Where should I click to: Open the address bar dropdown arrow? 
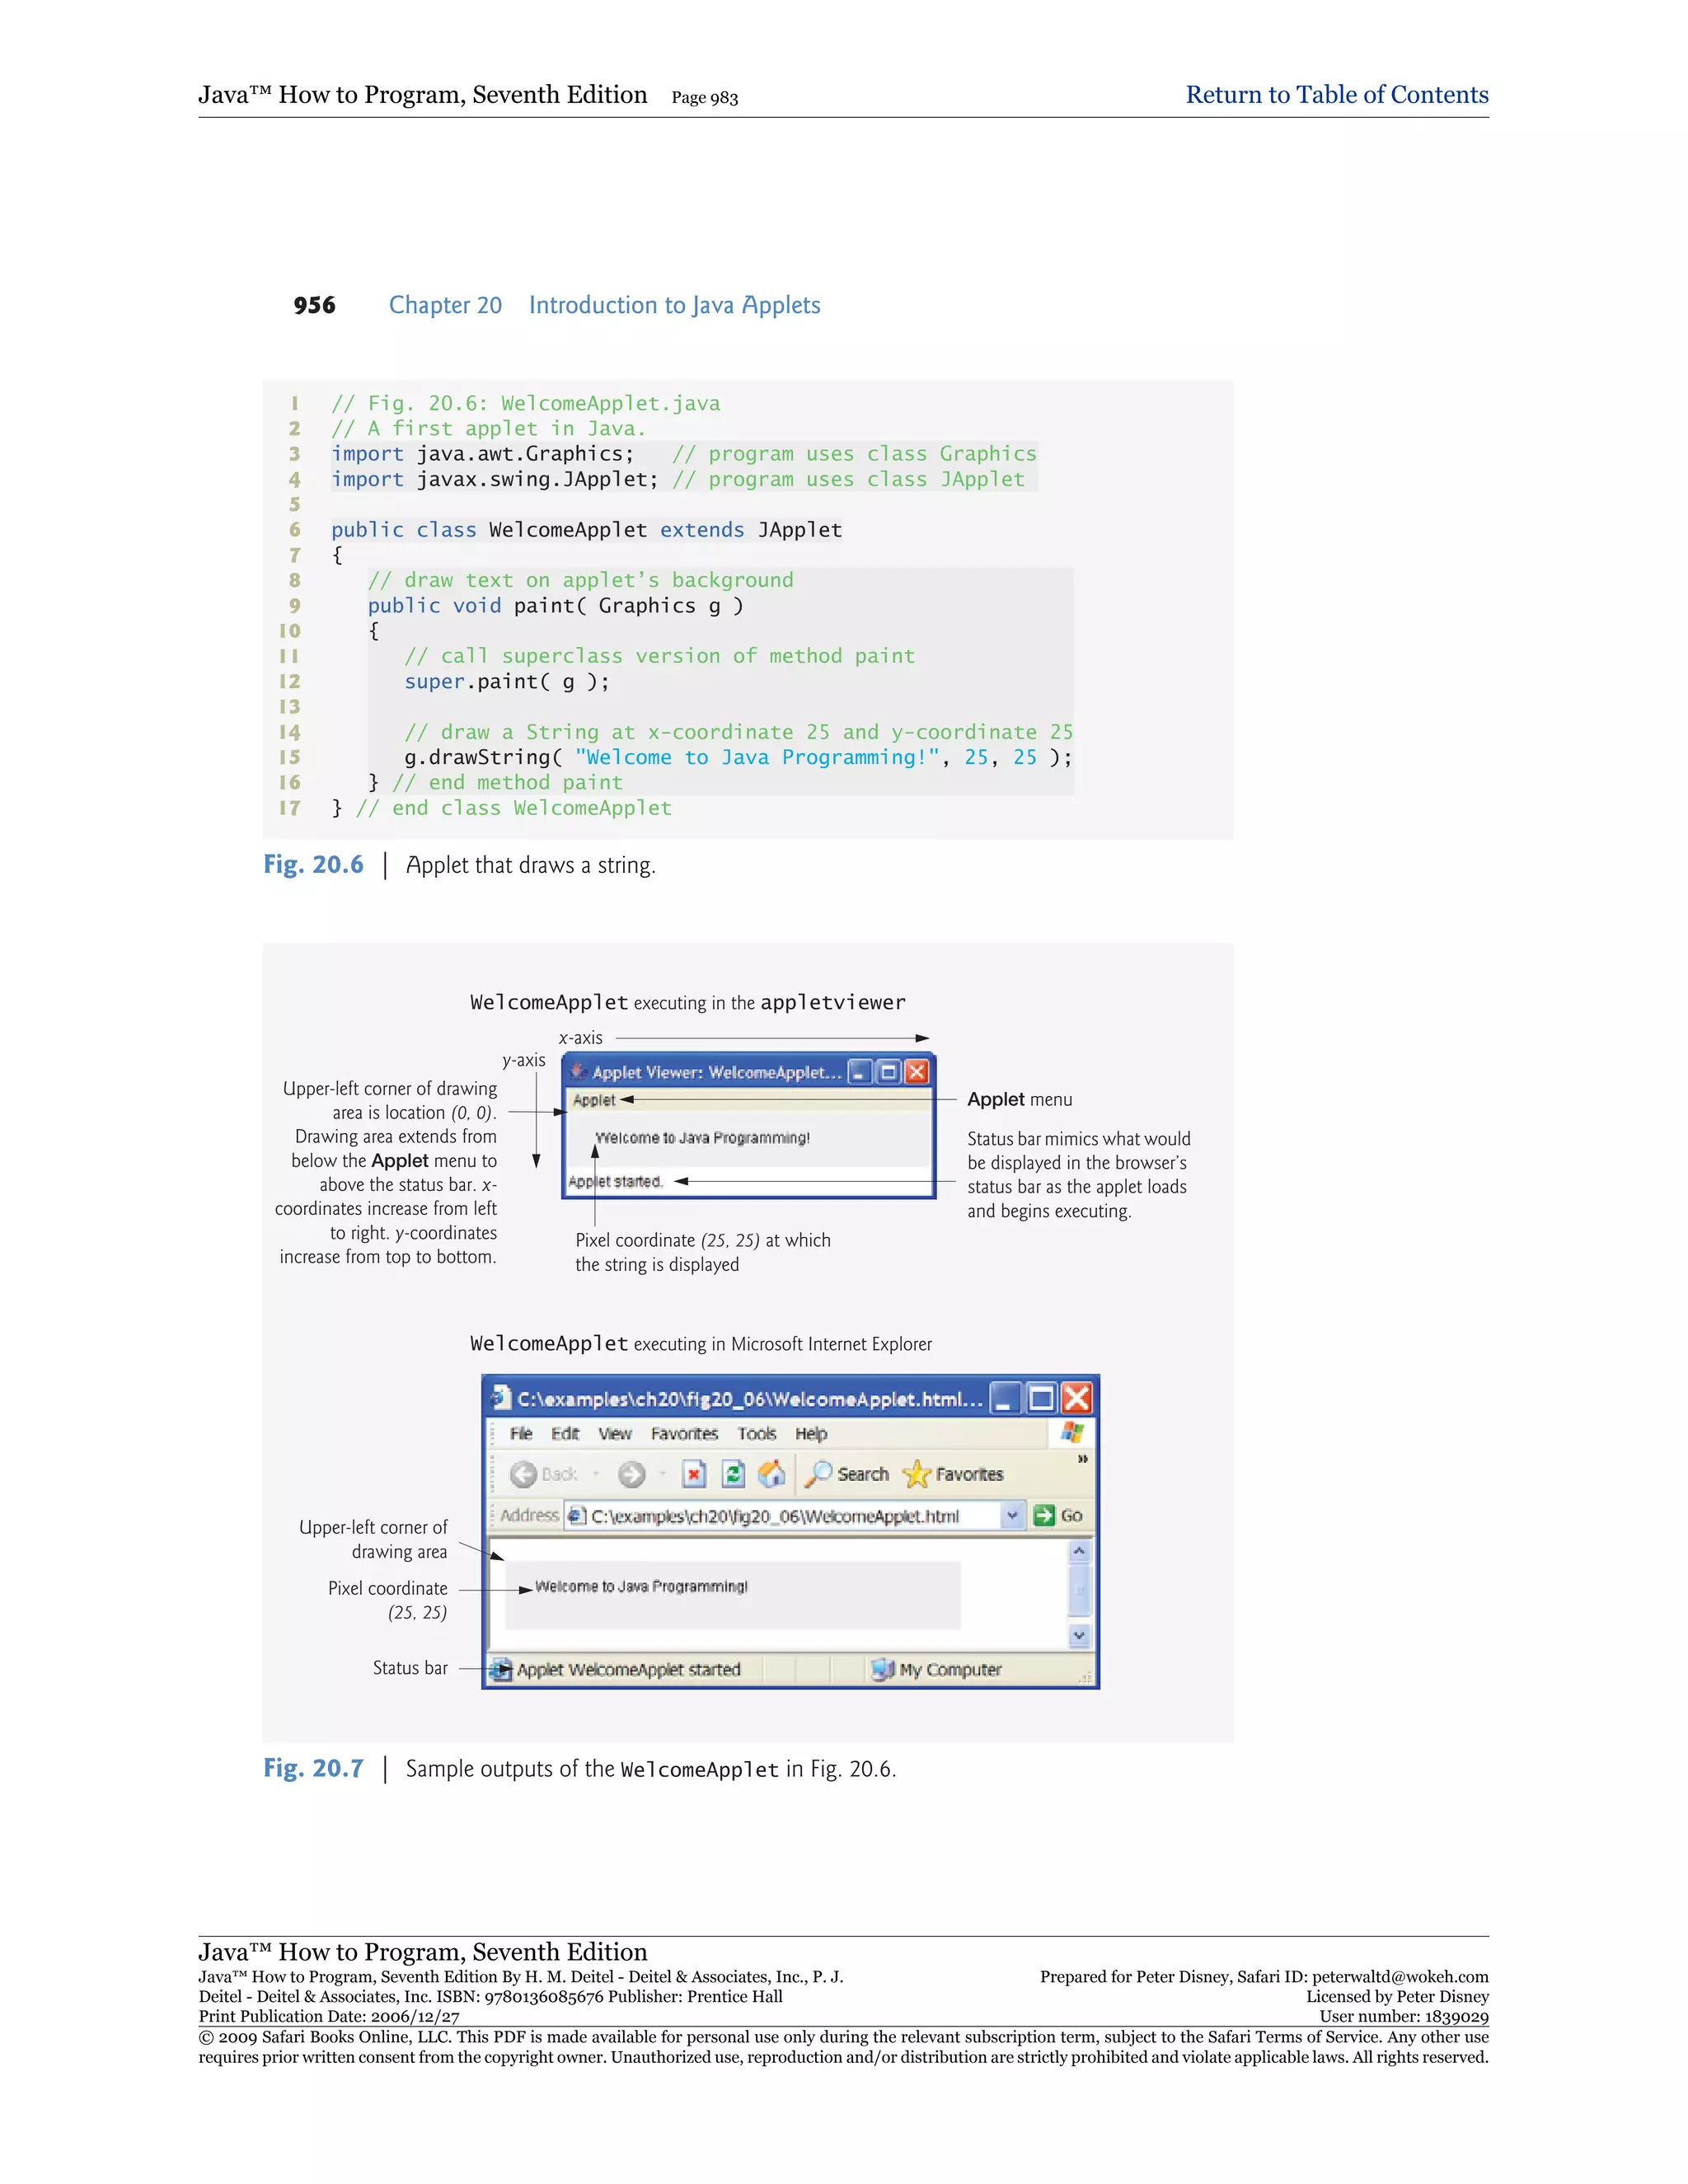(1012, 1516)
